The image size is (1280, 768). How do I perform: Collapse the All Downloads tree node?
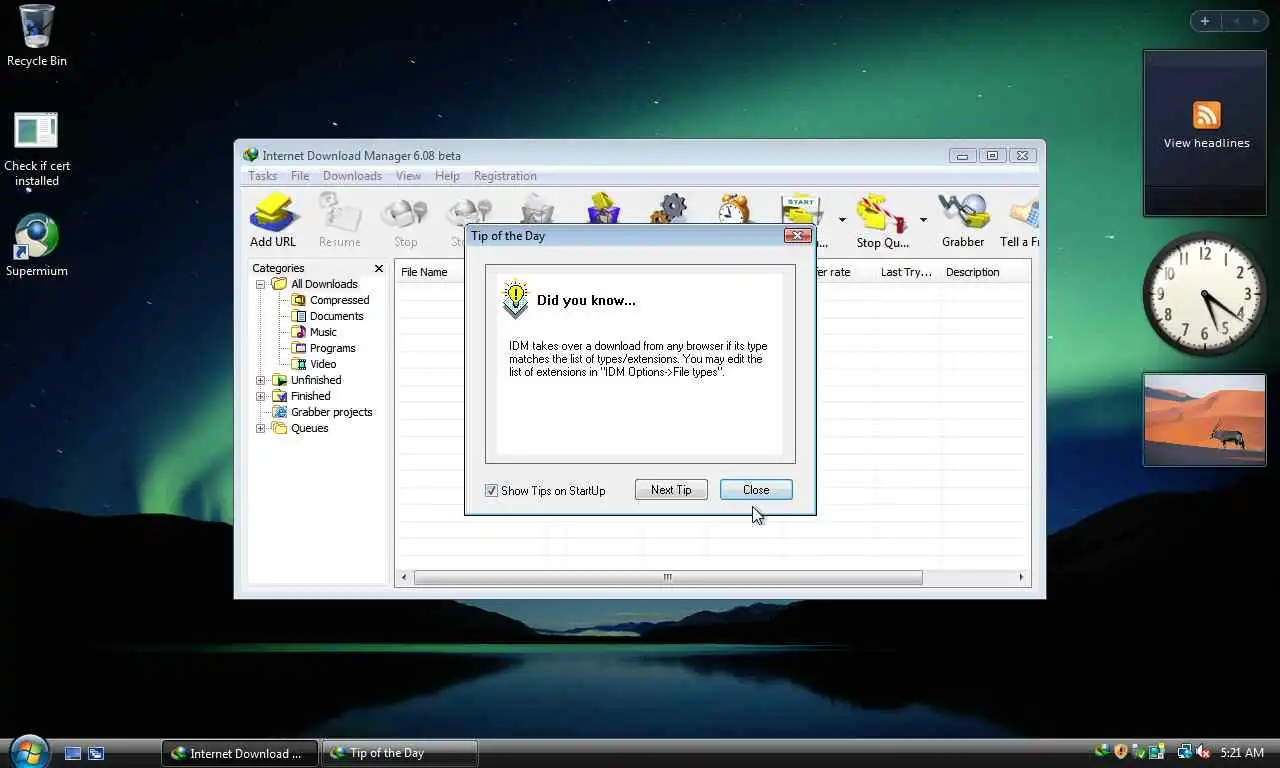click(261, 284)
